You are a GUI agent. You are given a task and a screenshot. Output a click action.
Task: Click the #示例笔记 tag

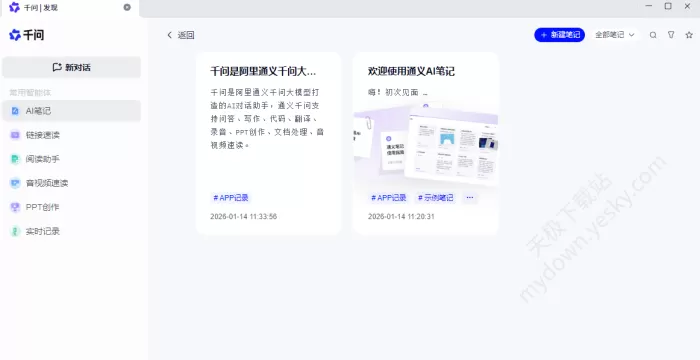435,198
